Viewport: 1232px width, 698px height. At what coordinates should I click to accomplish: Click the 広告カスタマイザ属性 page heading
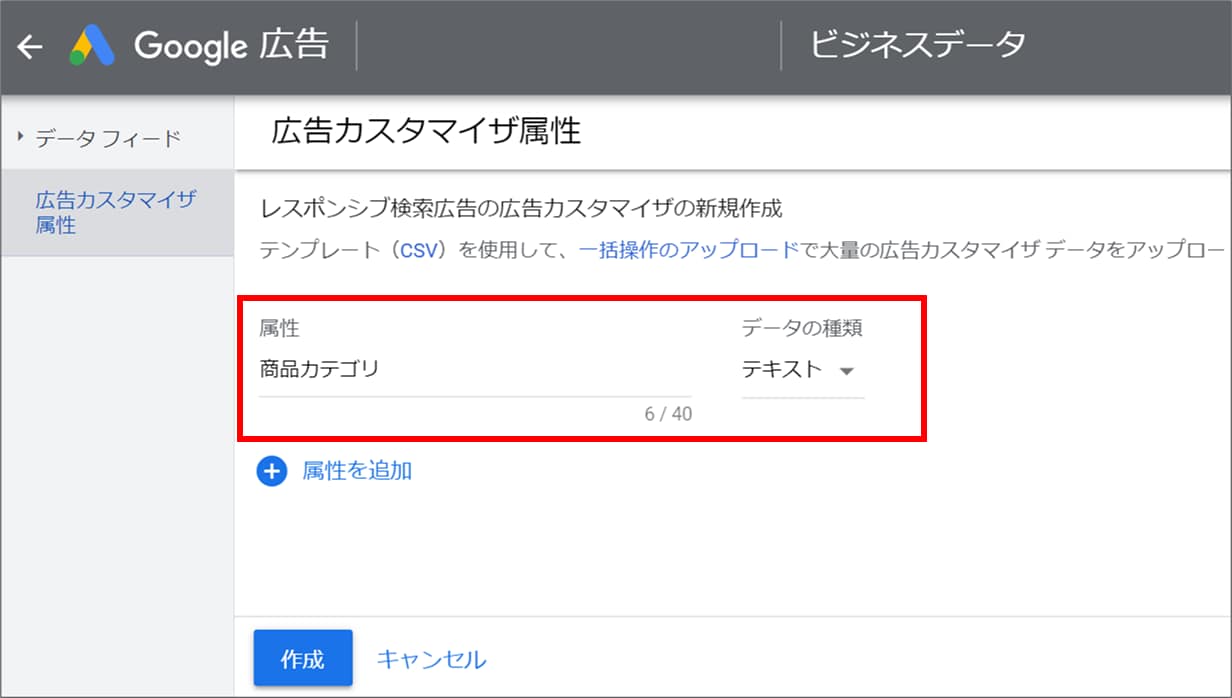click(426, 131)
